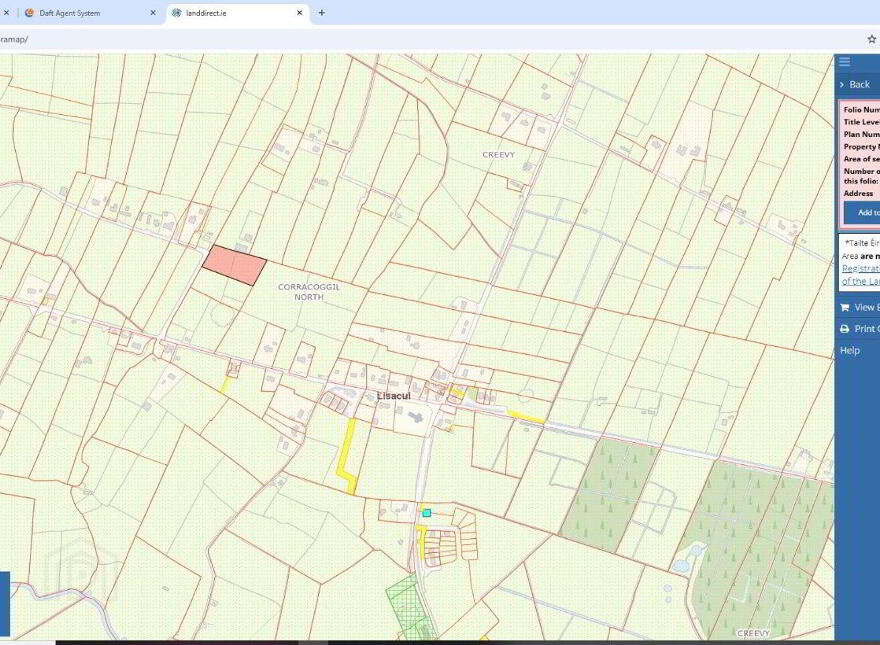
Task: Open the View Basket cart item
Action: 860,308
